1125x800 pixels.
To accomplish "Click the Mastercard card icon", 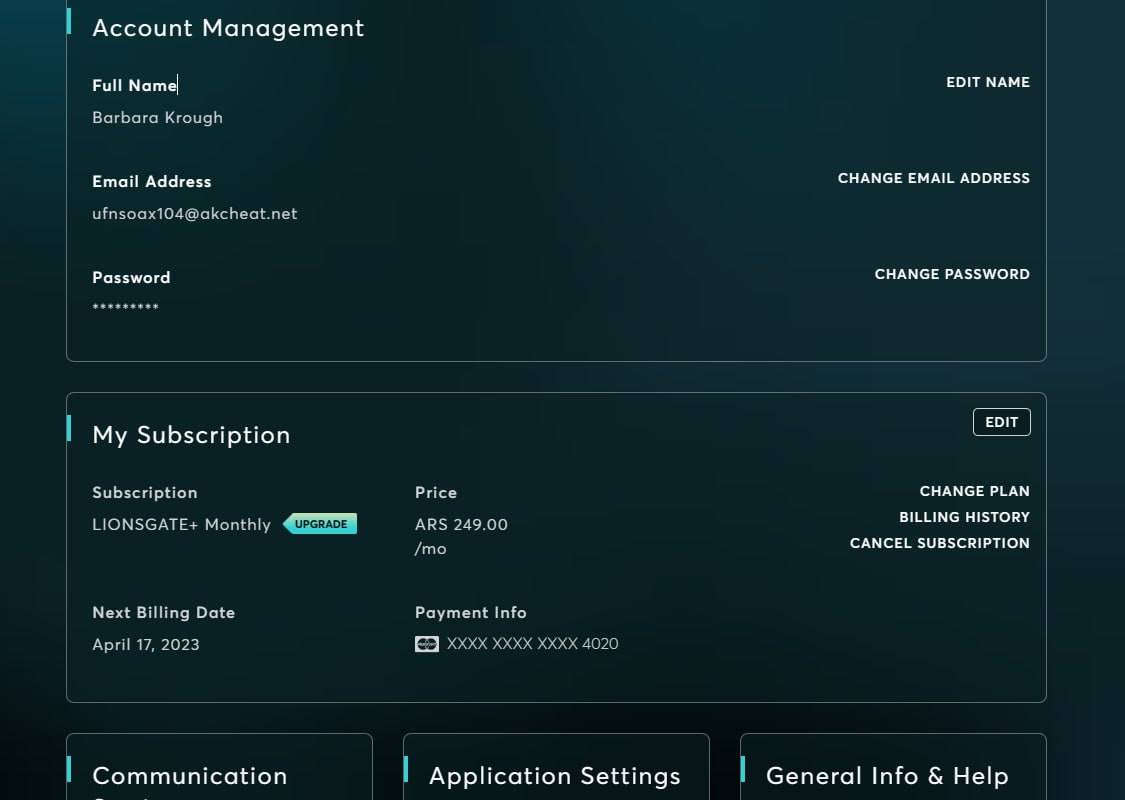I will pos(427,645).
